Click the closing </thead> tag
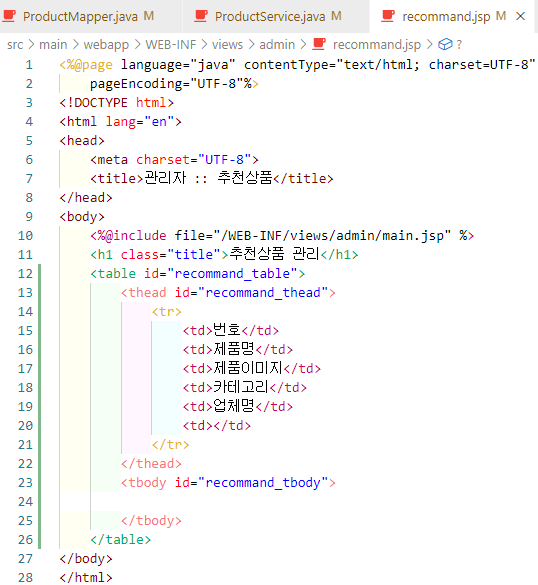 151,464
